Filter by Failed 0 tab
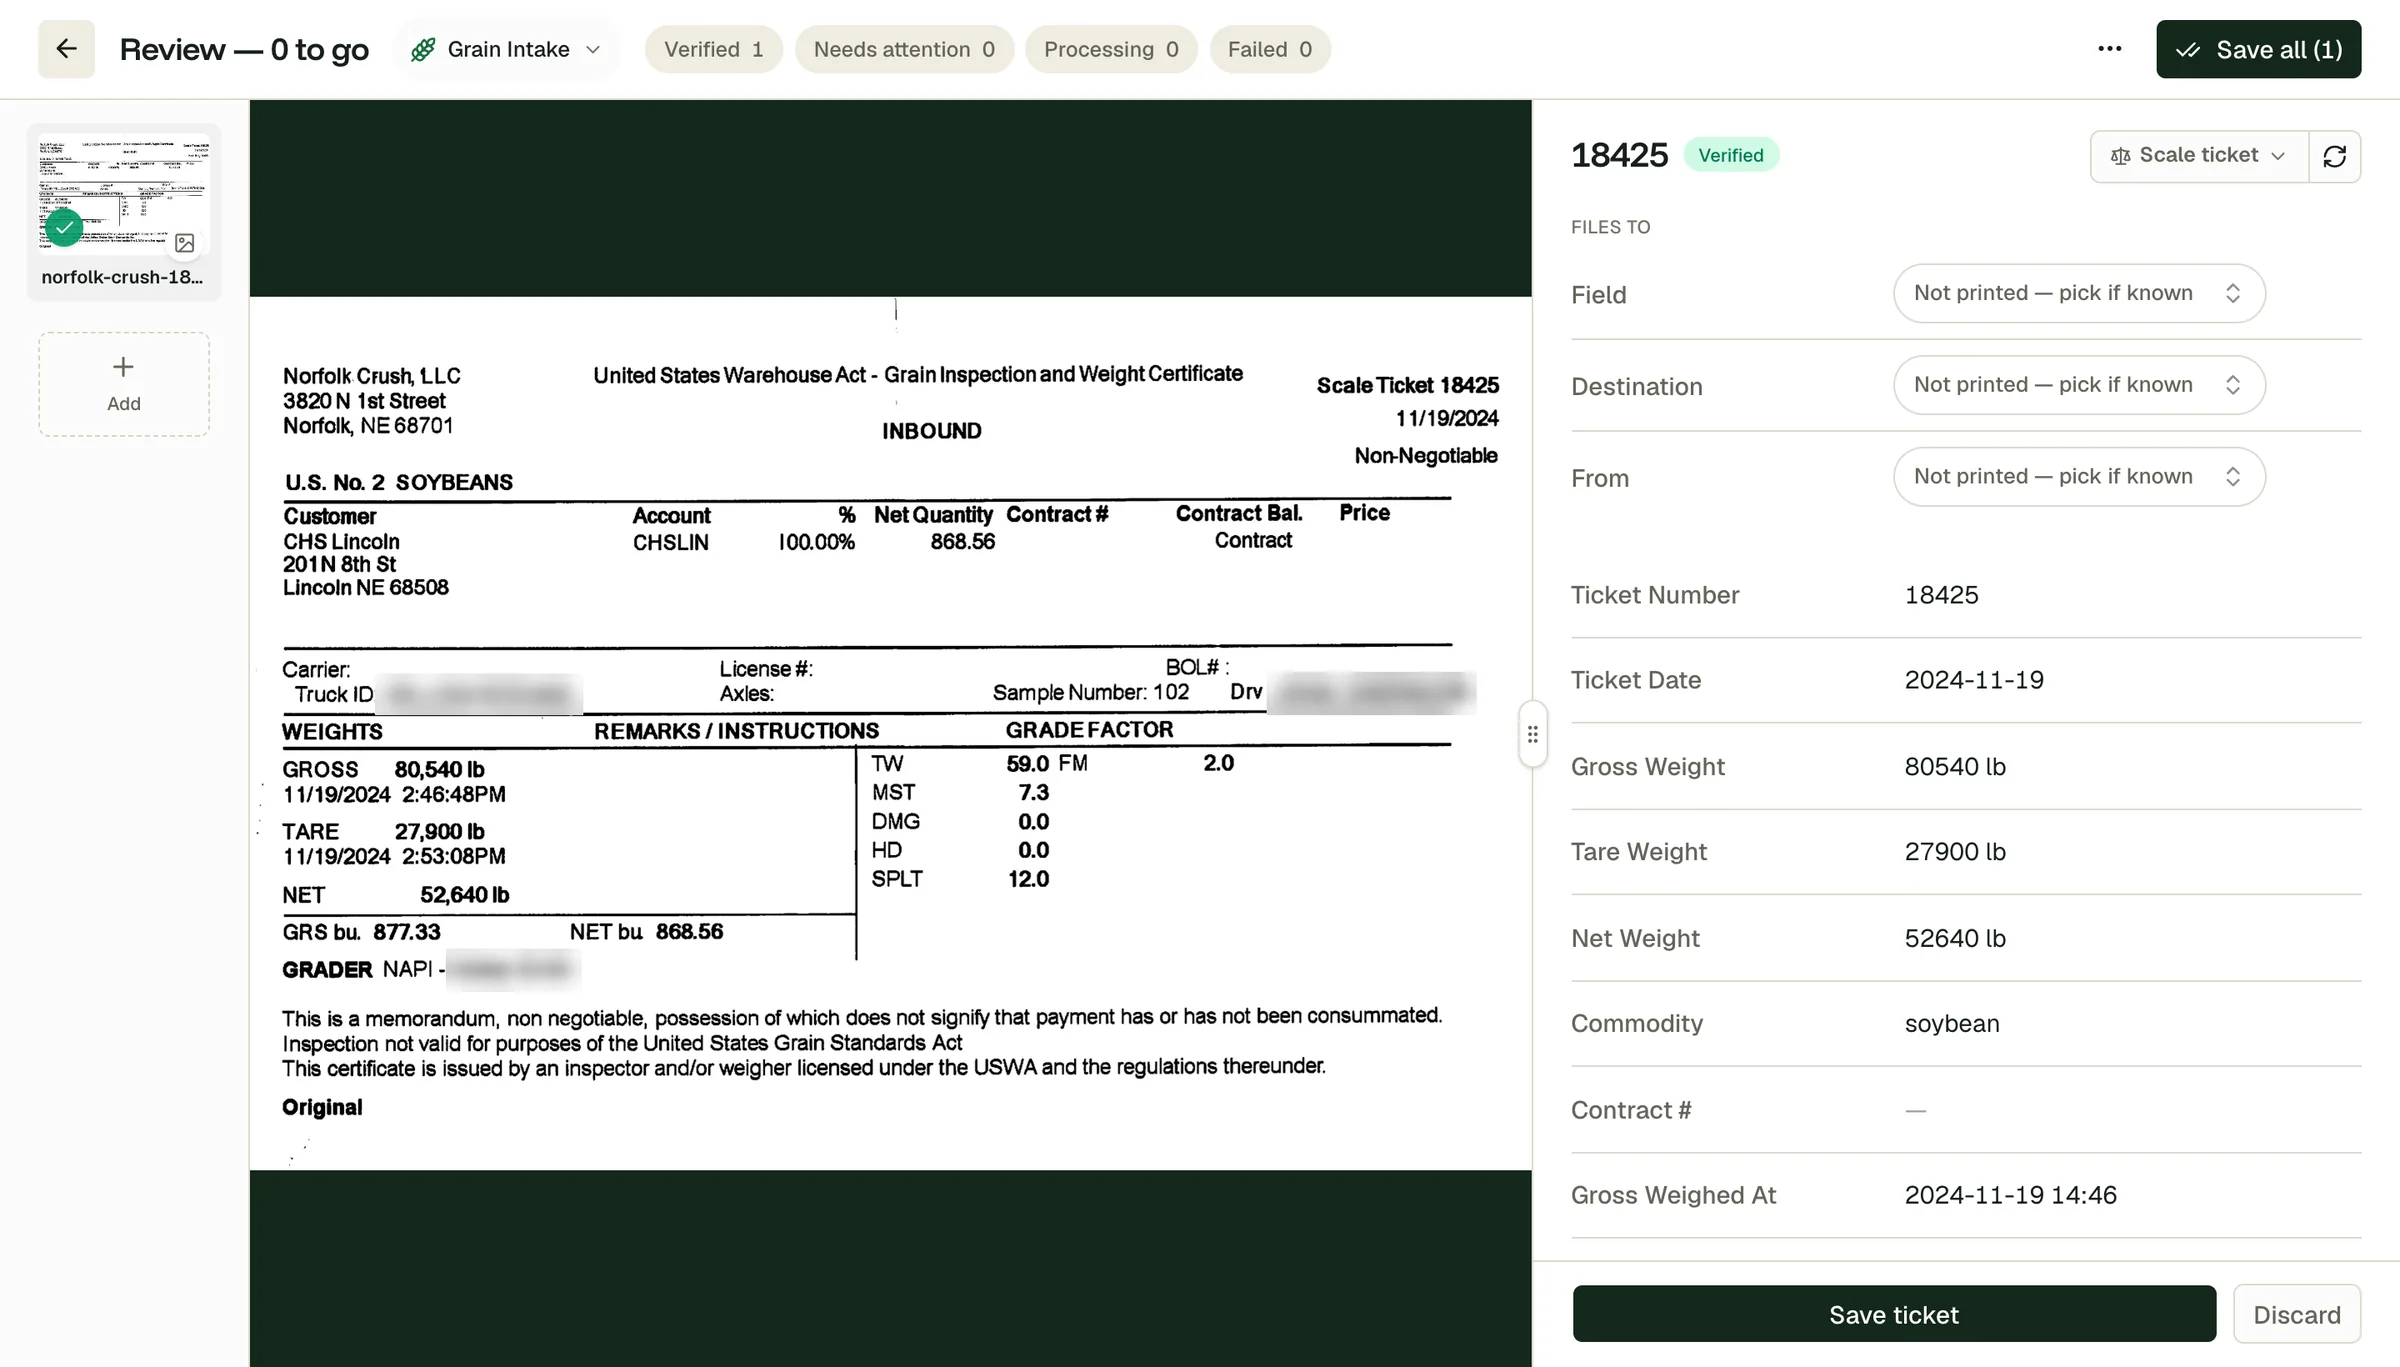Screen dimensions: 2400x1367 click(x=1270, y=49)
